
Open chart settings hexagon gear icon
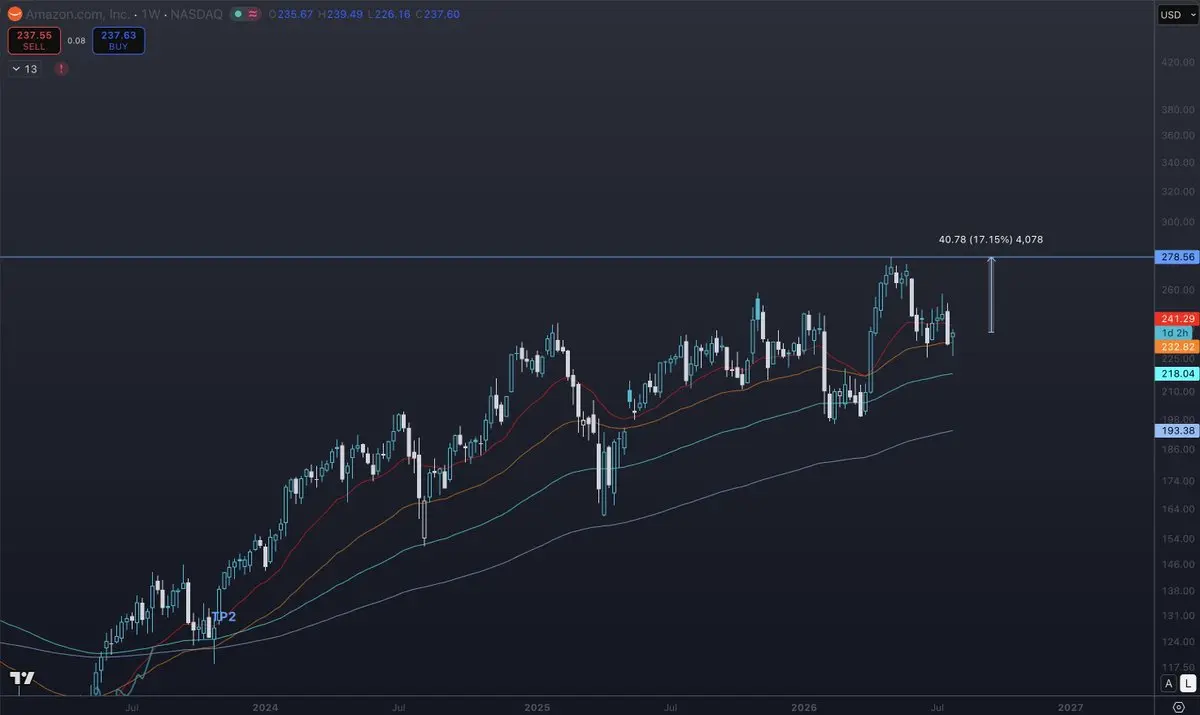click(x=1178, y=706)
